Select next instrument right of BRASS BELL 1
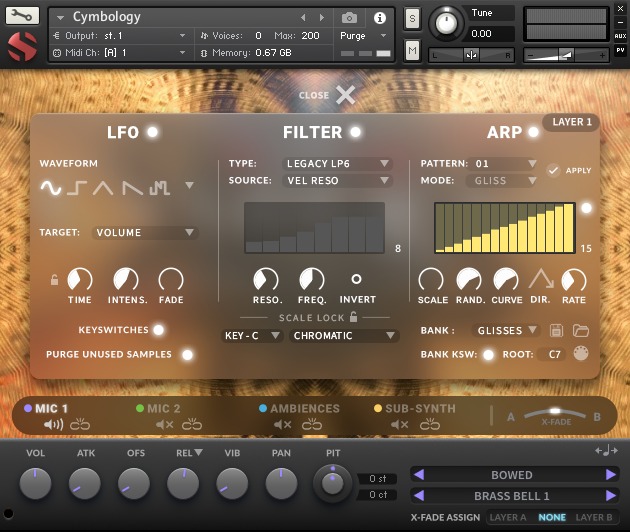 (x=611, y=496)
